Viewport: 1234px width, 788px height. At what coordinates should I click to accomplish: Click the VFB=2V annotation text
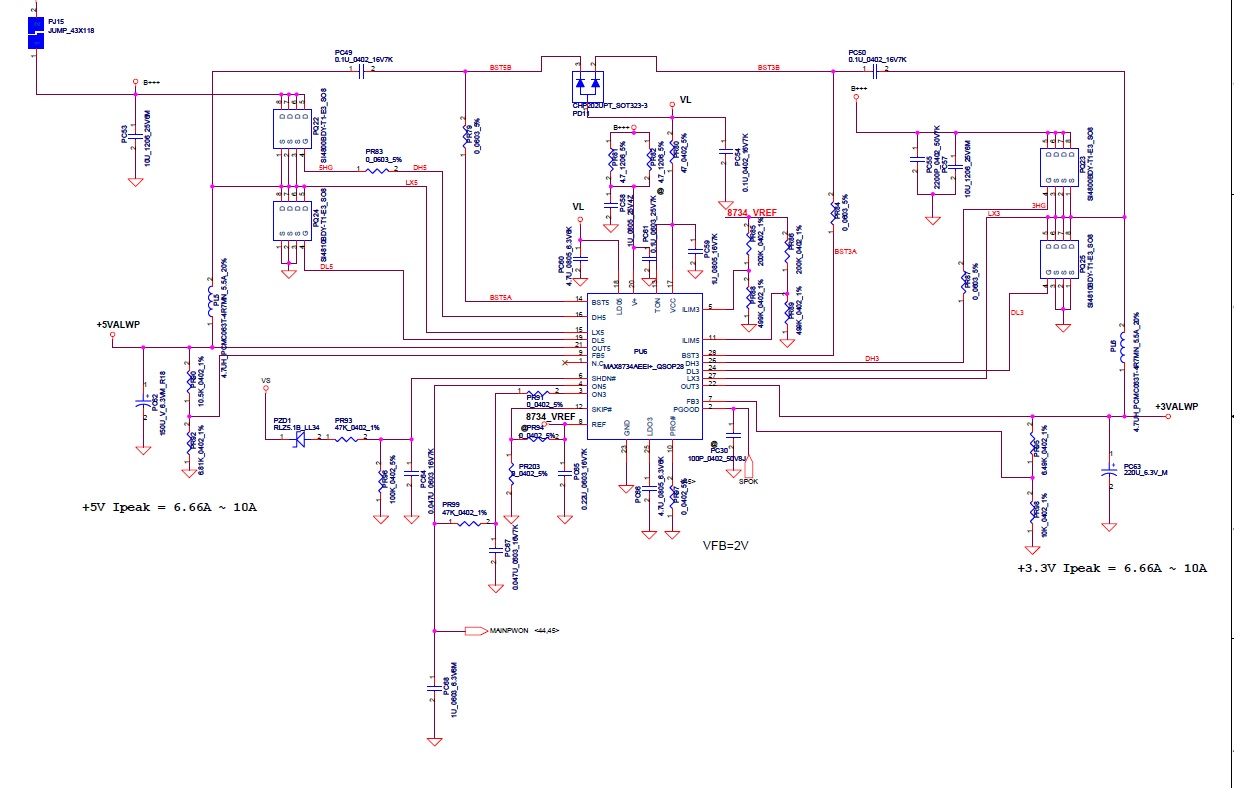726,544
